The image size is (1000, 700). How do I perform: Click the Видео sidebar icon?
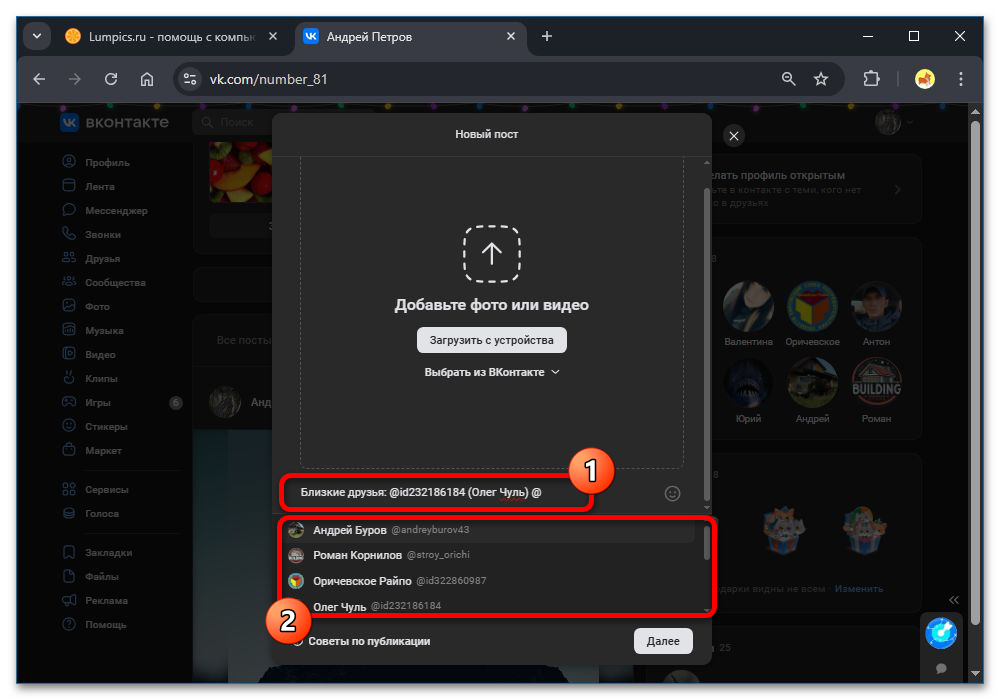click(x=69, y=353)
